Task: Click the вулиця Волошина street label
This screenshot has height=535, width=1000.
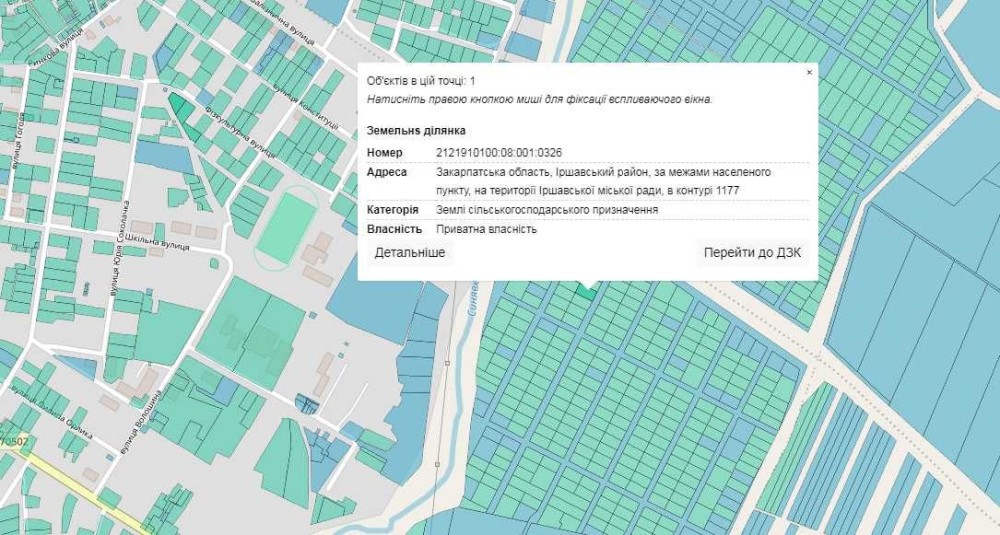Action: tap(148, 419)
